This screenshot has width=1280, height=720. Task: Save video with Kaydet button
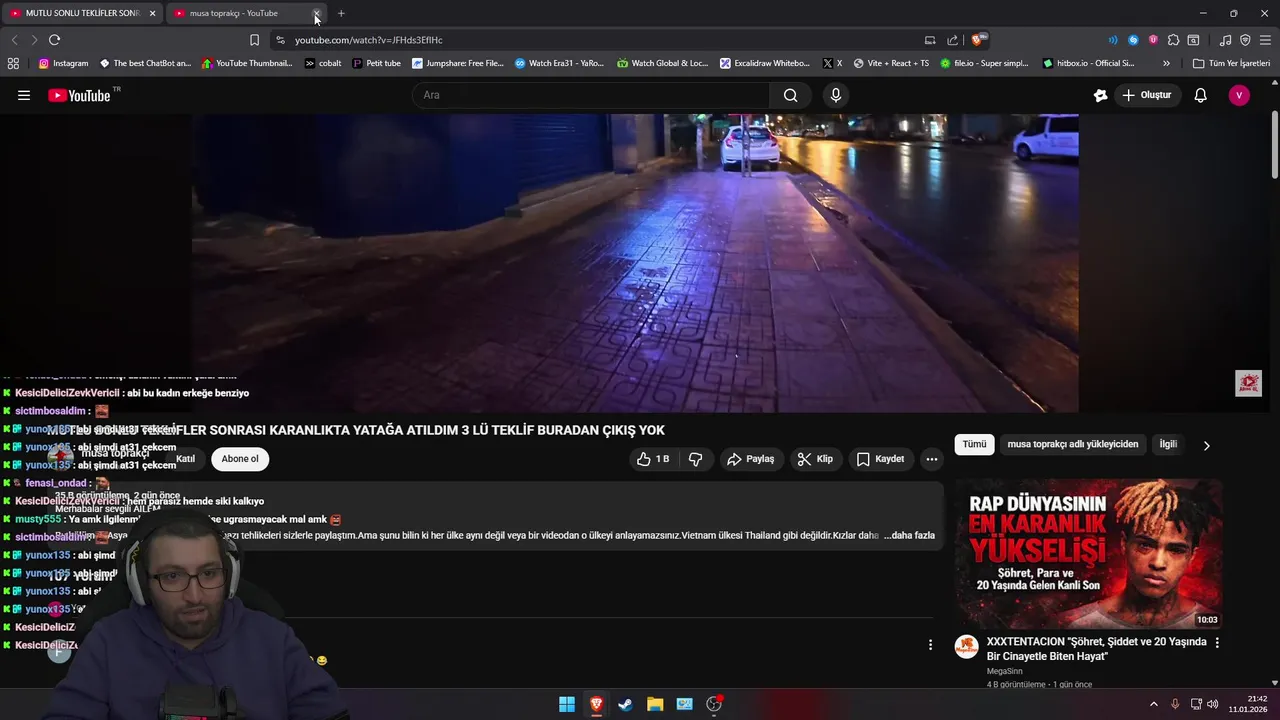880,459
